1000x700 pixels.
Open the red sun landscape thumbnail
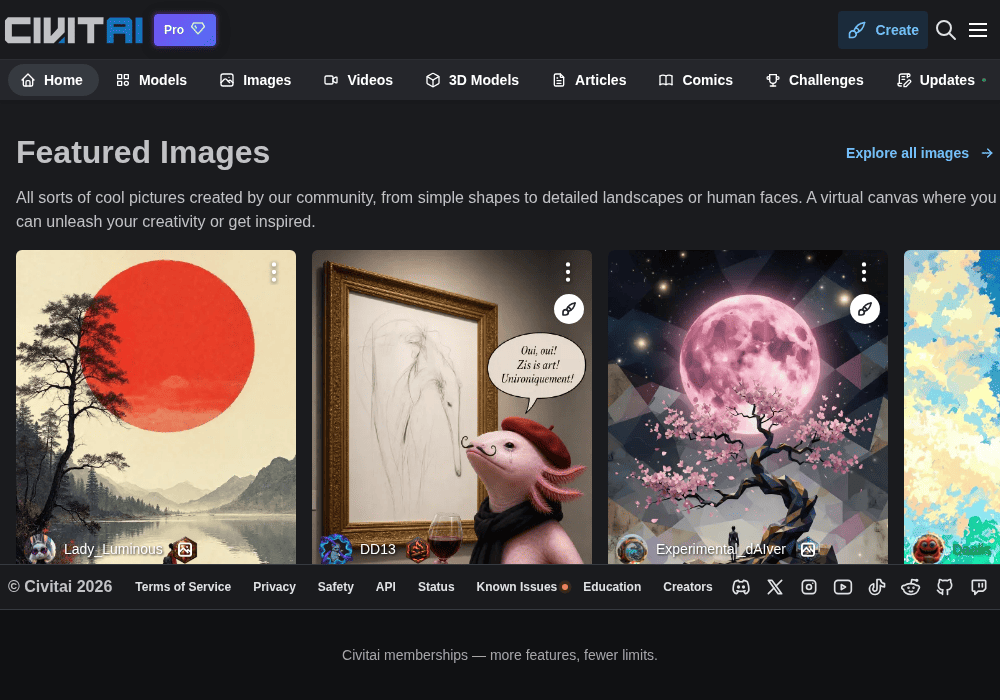click(x=156, y=407)
